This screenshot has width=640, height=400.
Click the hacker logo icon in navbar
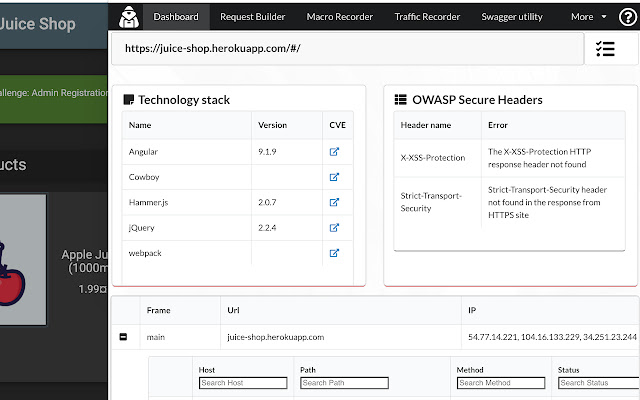[x=127, y=16]
